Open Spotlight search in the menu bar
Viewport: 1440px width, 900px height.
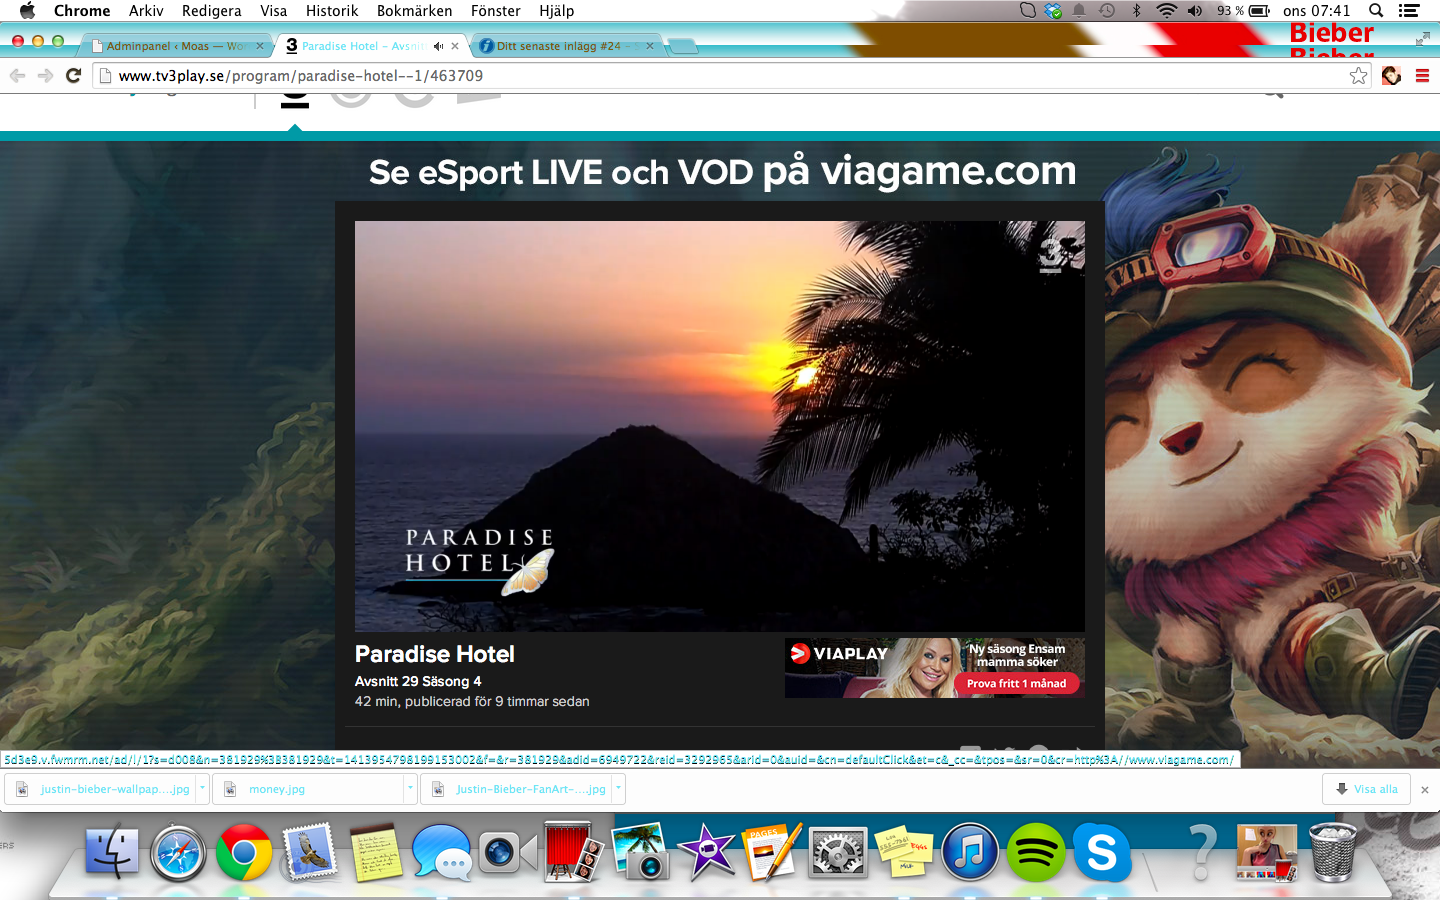click(x=1376, y=11)
